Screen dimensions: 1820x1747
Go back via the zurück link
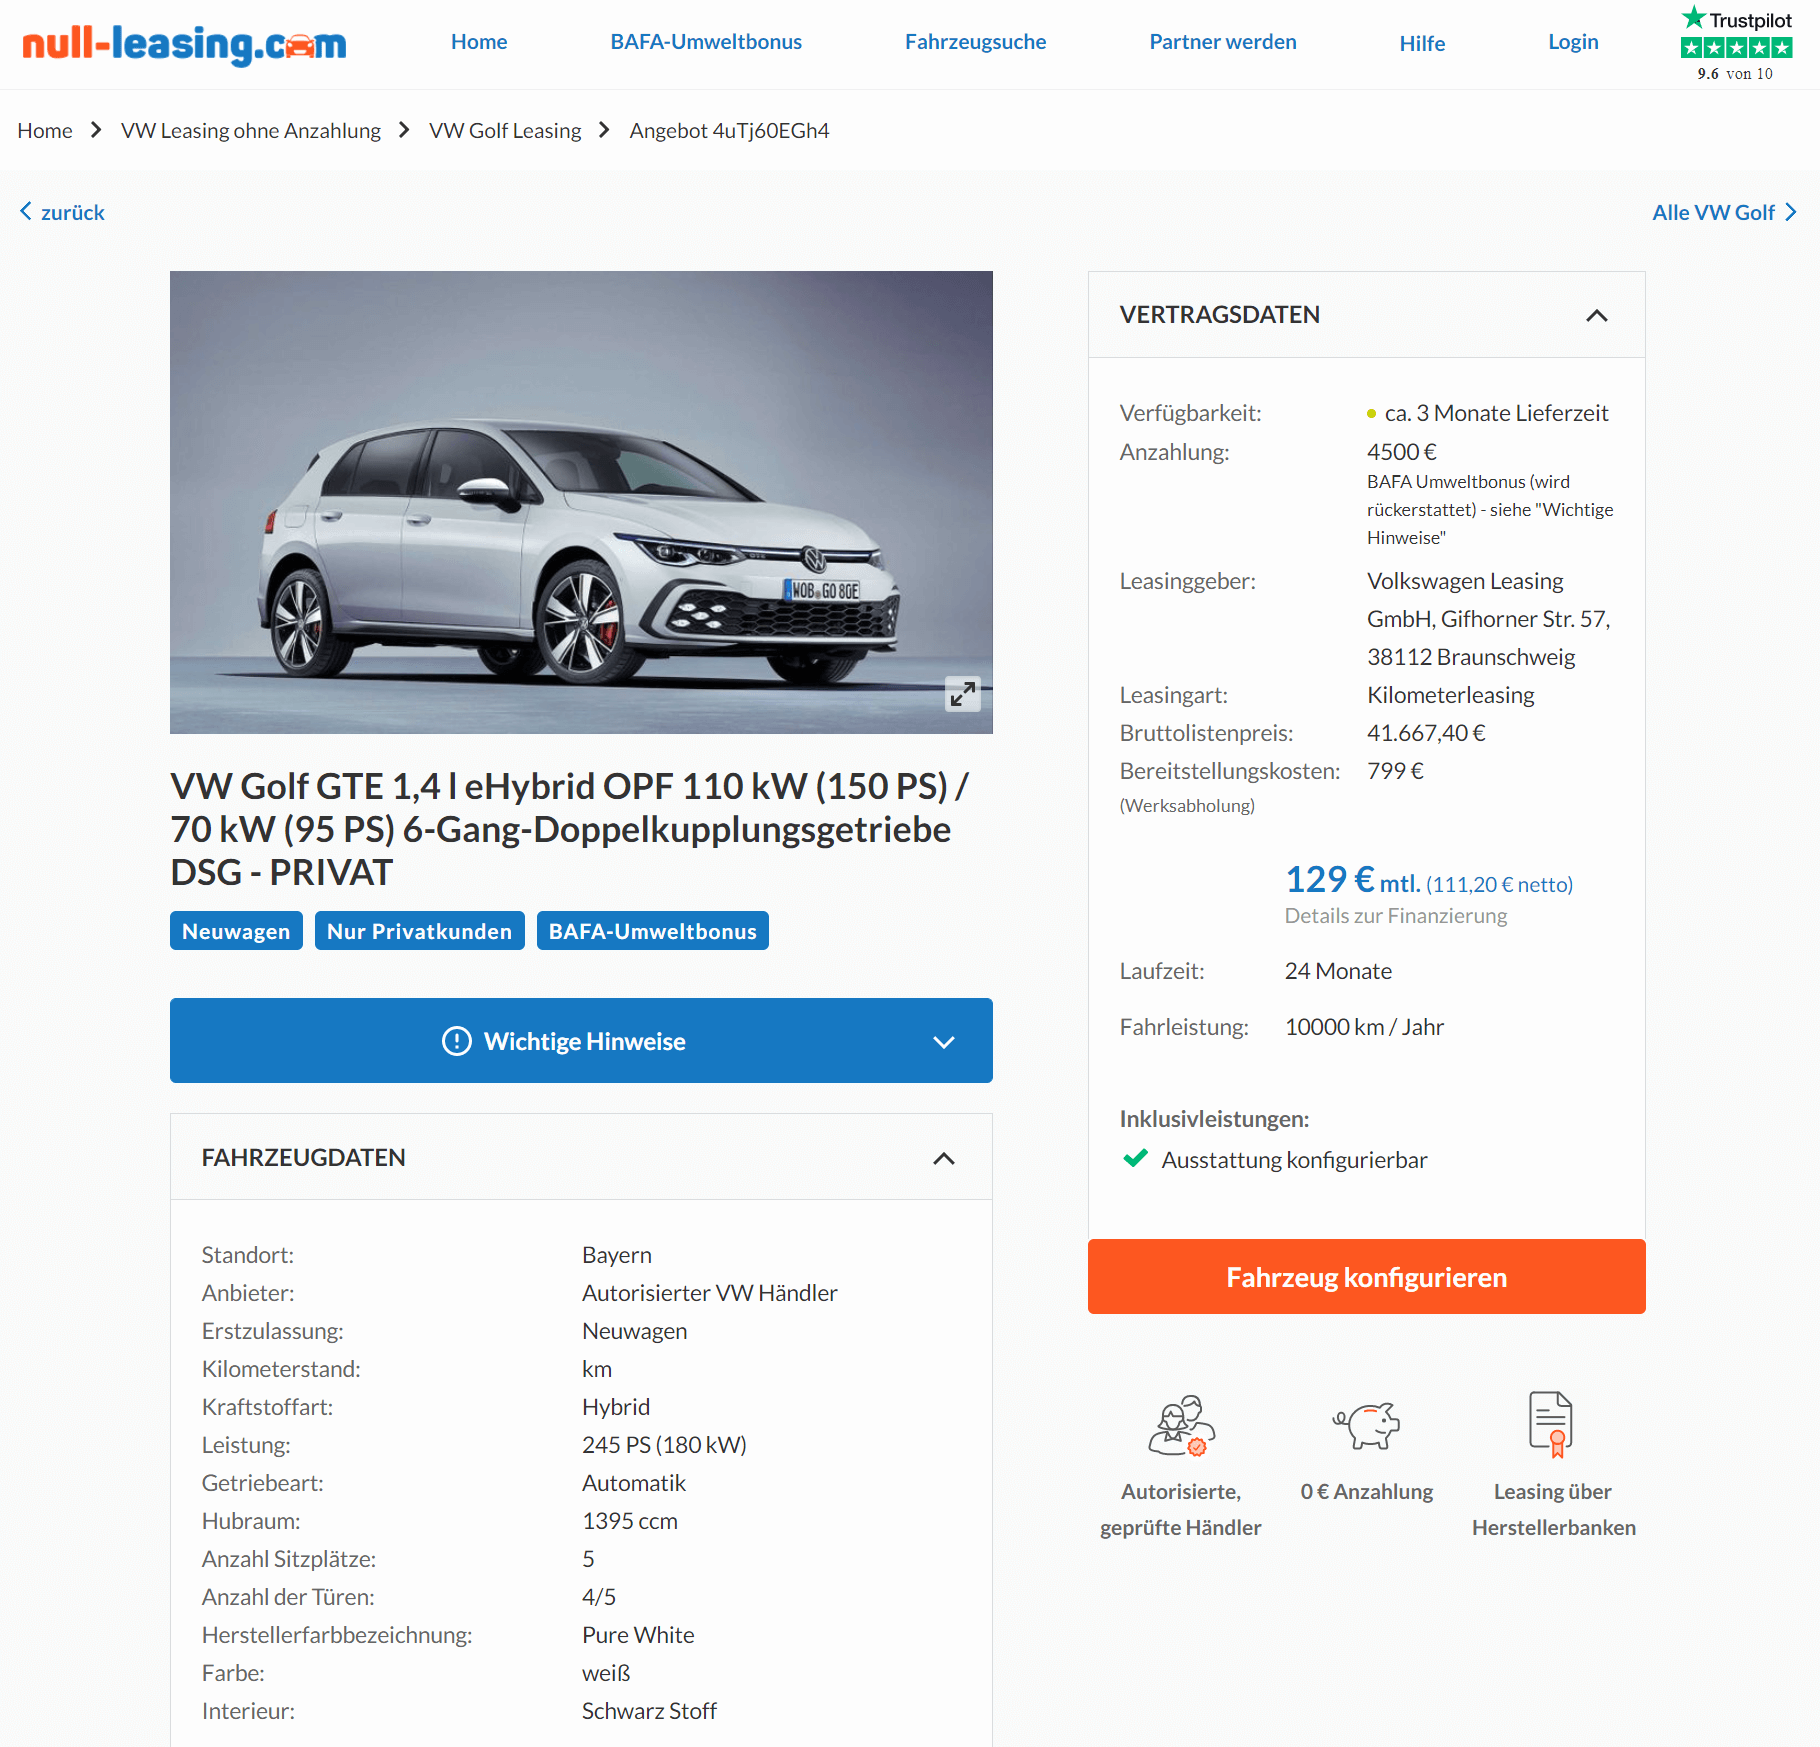[62, 212]
